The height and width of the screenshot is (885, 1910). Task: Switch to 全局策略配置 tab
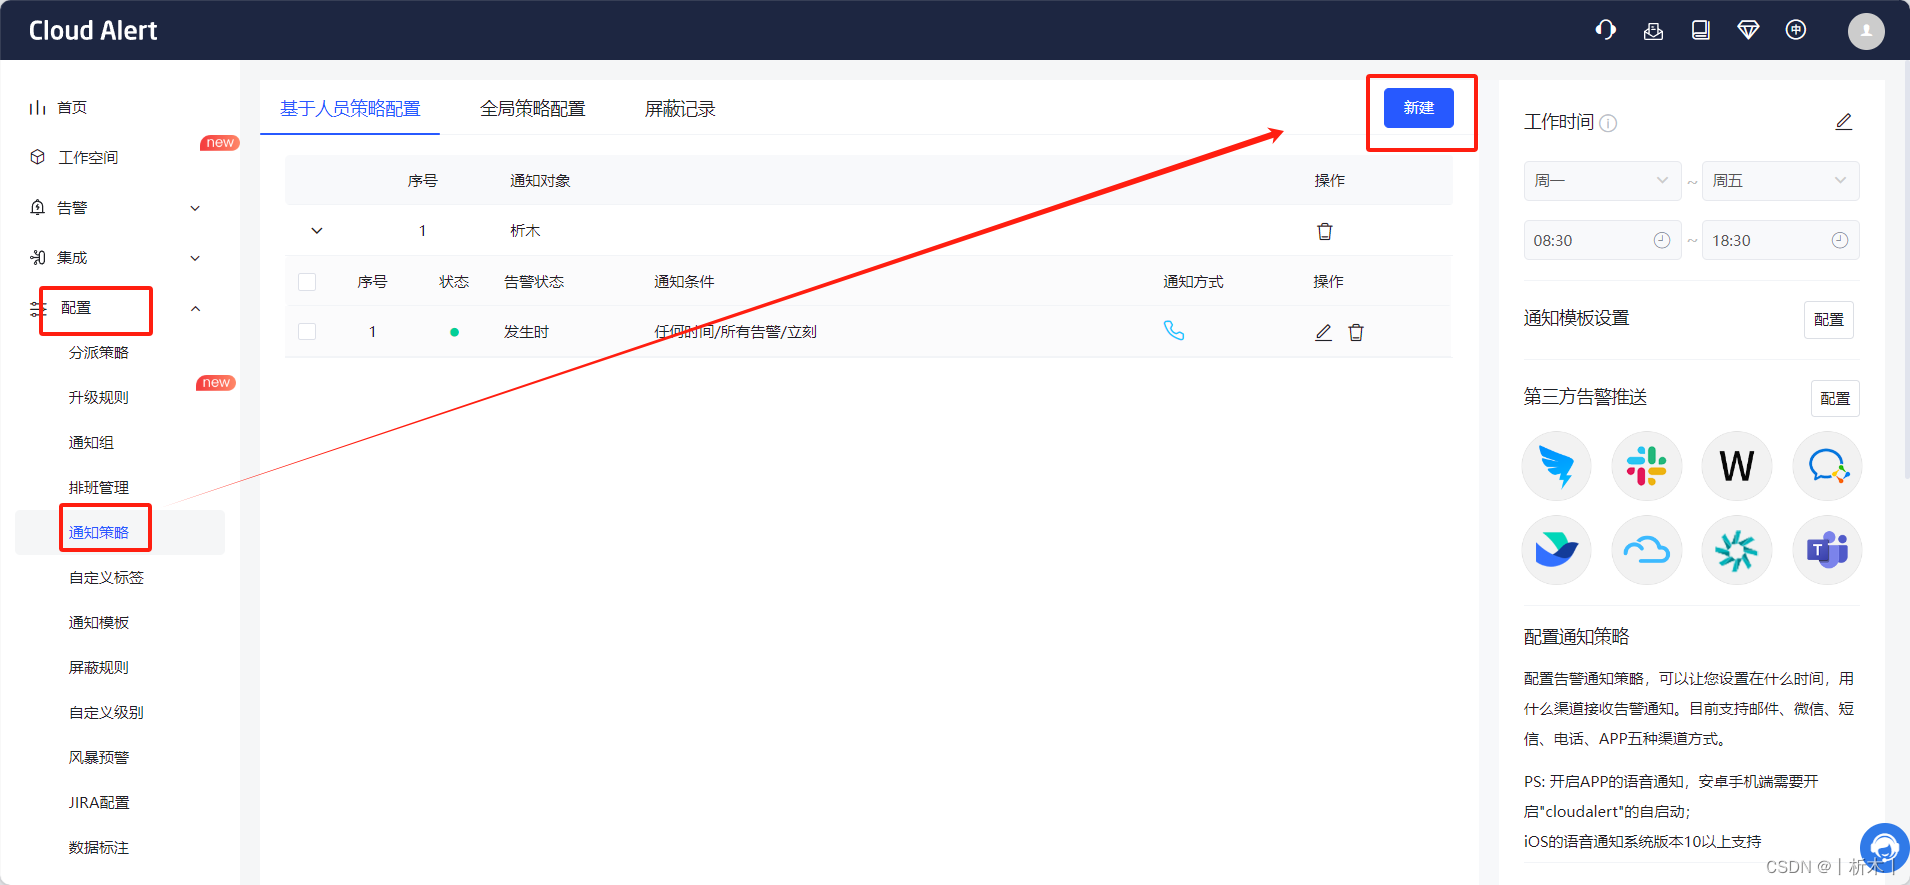(532, 108)
